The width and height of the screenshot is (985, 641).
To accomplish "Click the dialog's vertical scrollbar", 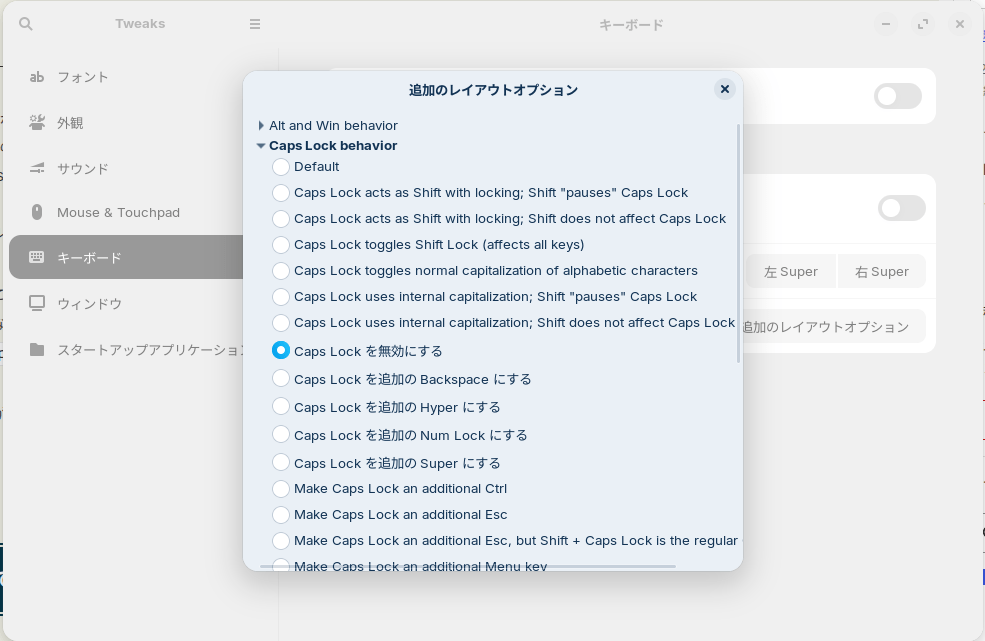I will pyautogui.click(x=738, y=243).
